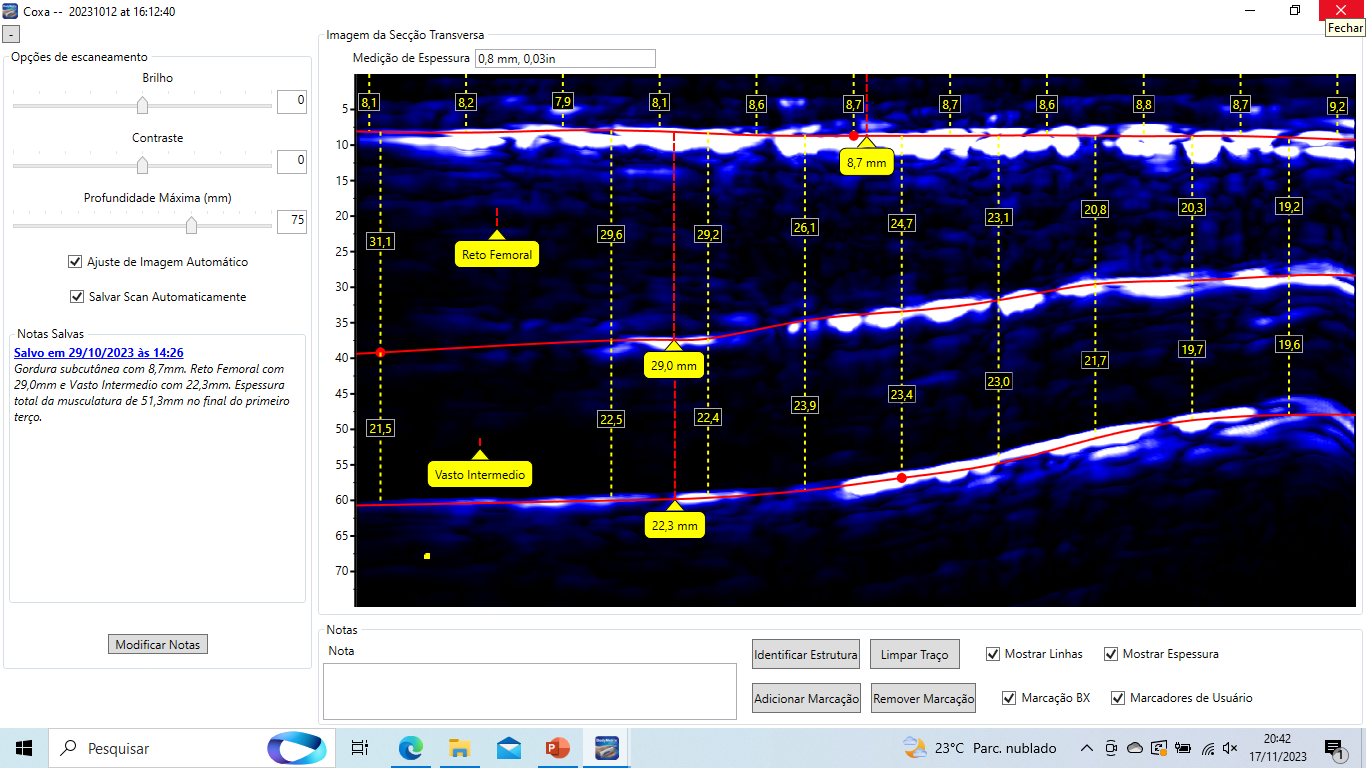1366x768 pixels.
Task: Open the saved note link from 29/10/2023
Action: 98,353
